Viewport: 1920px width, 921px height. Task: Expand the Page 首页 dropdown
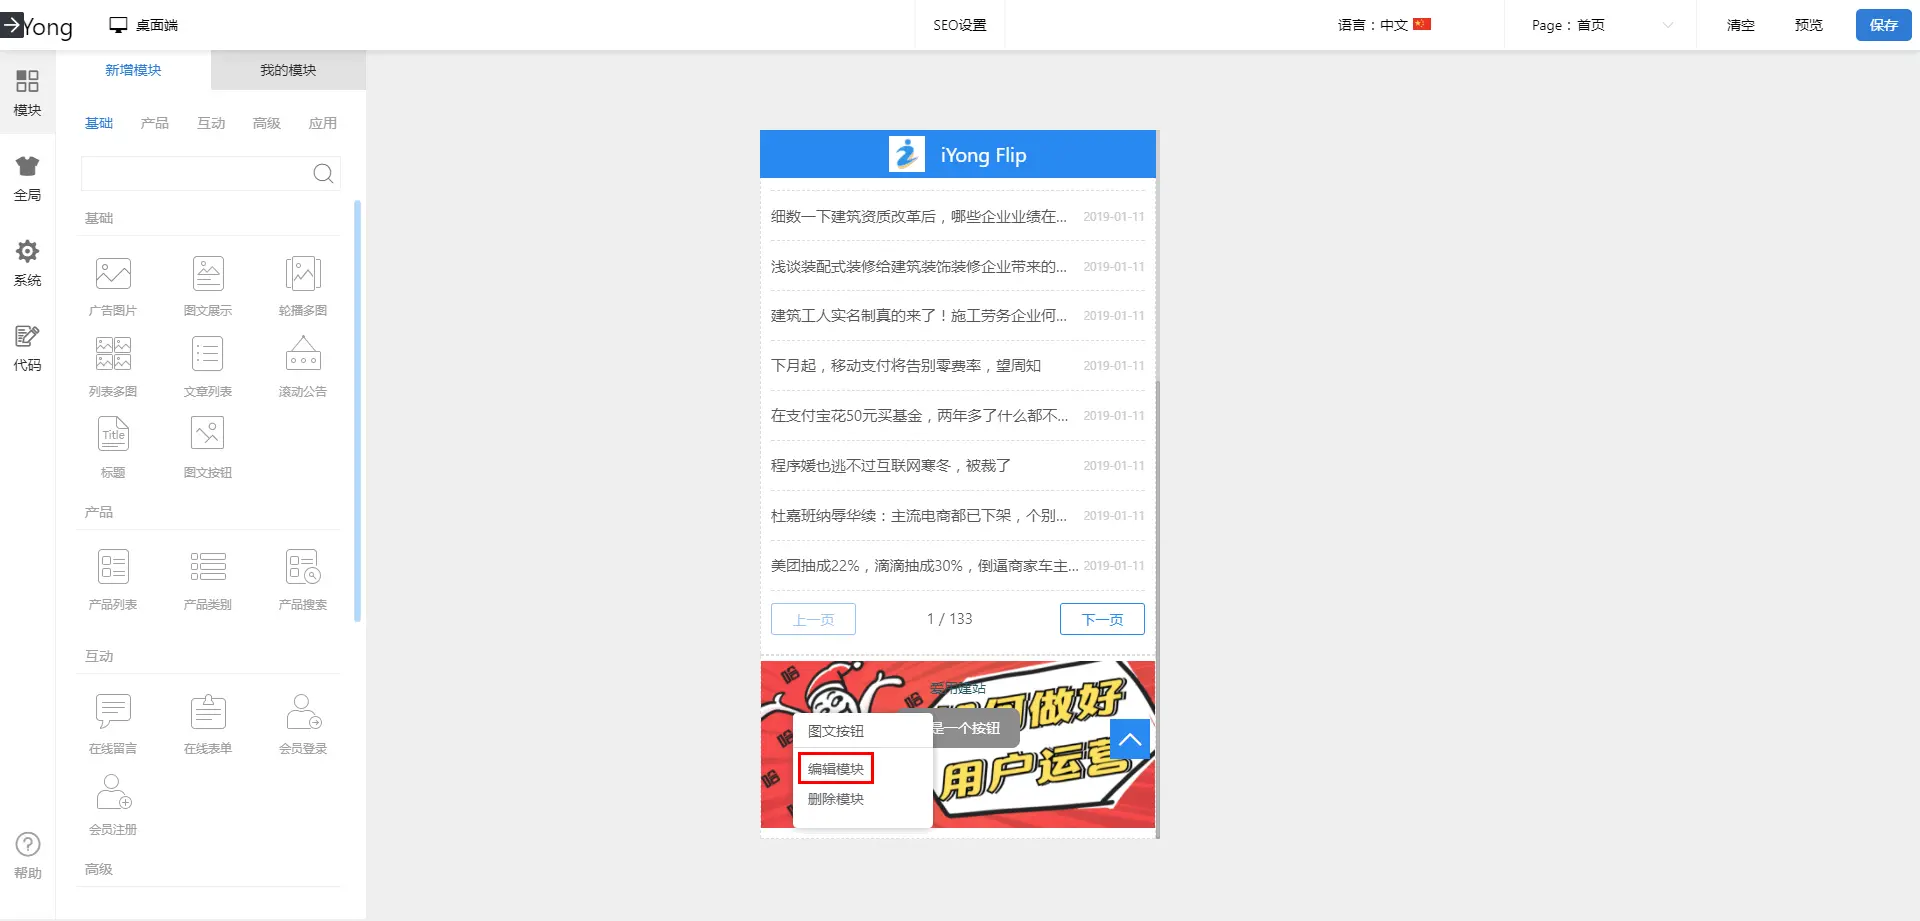(1600, 25)
